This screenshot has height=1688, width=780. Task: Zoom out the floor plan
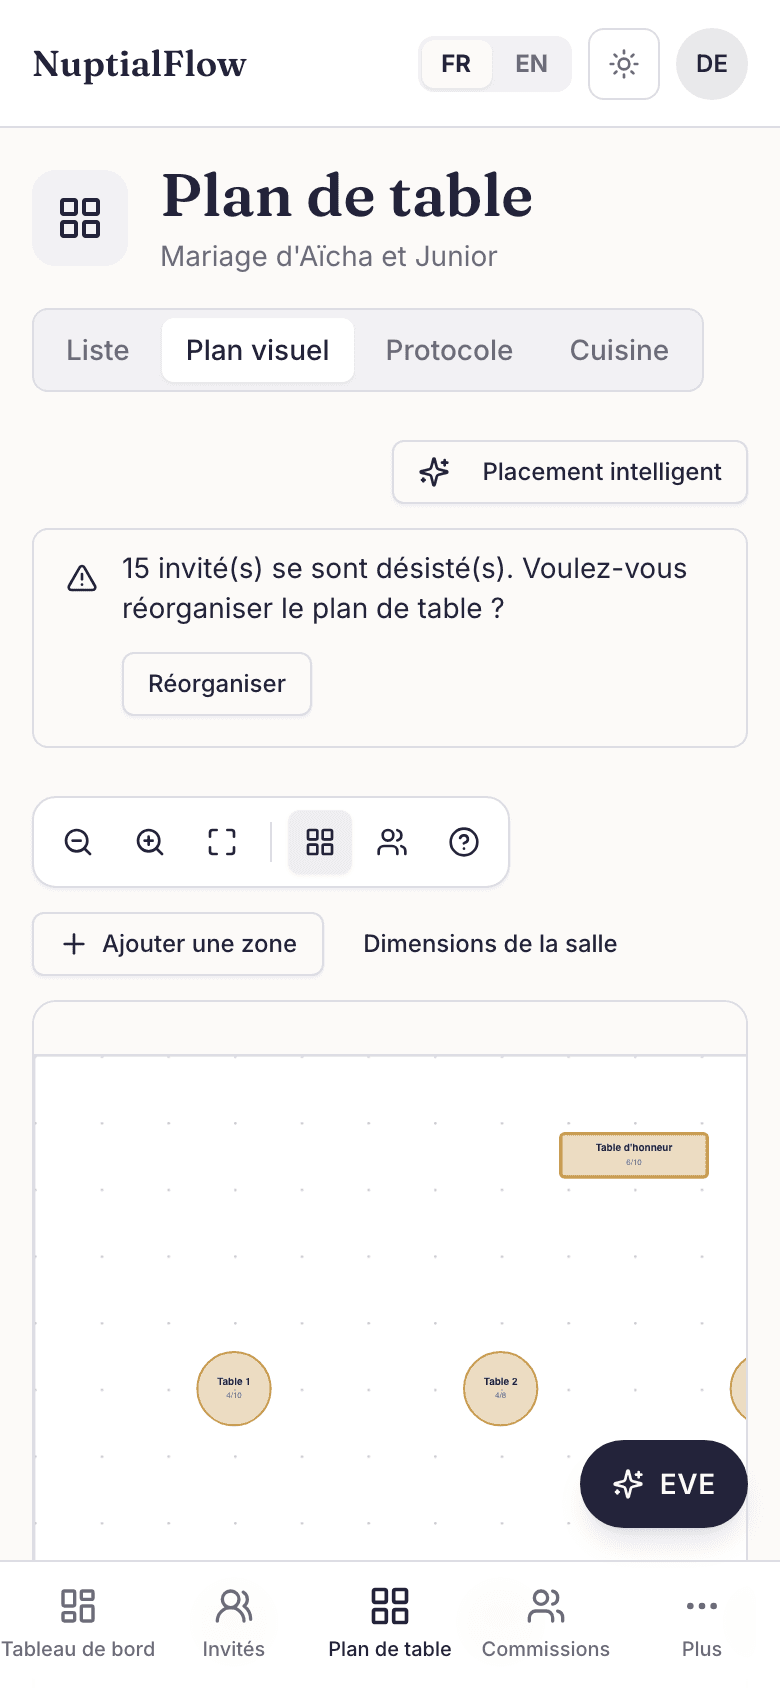78,842
